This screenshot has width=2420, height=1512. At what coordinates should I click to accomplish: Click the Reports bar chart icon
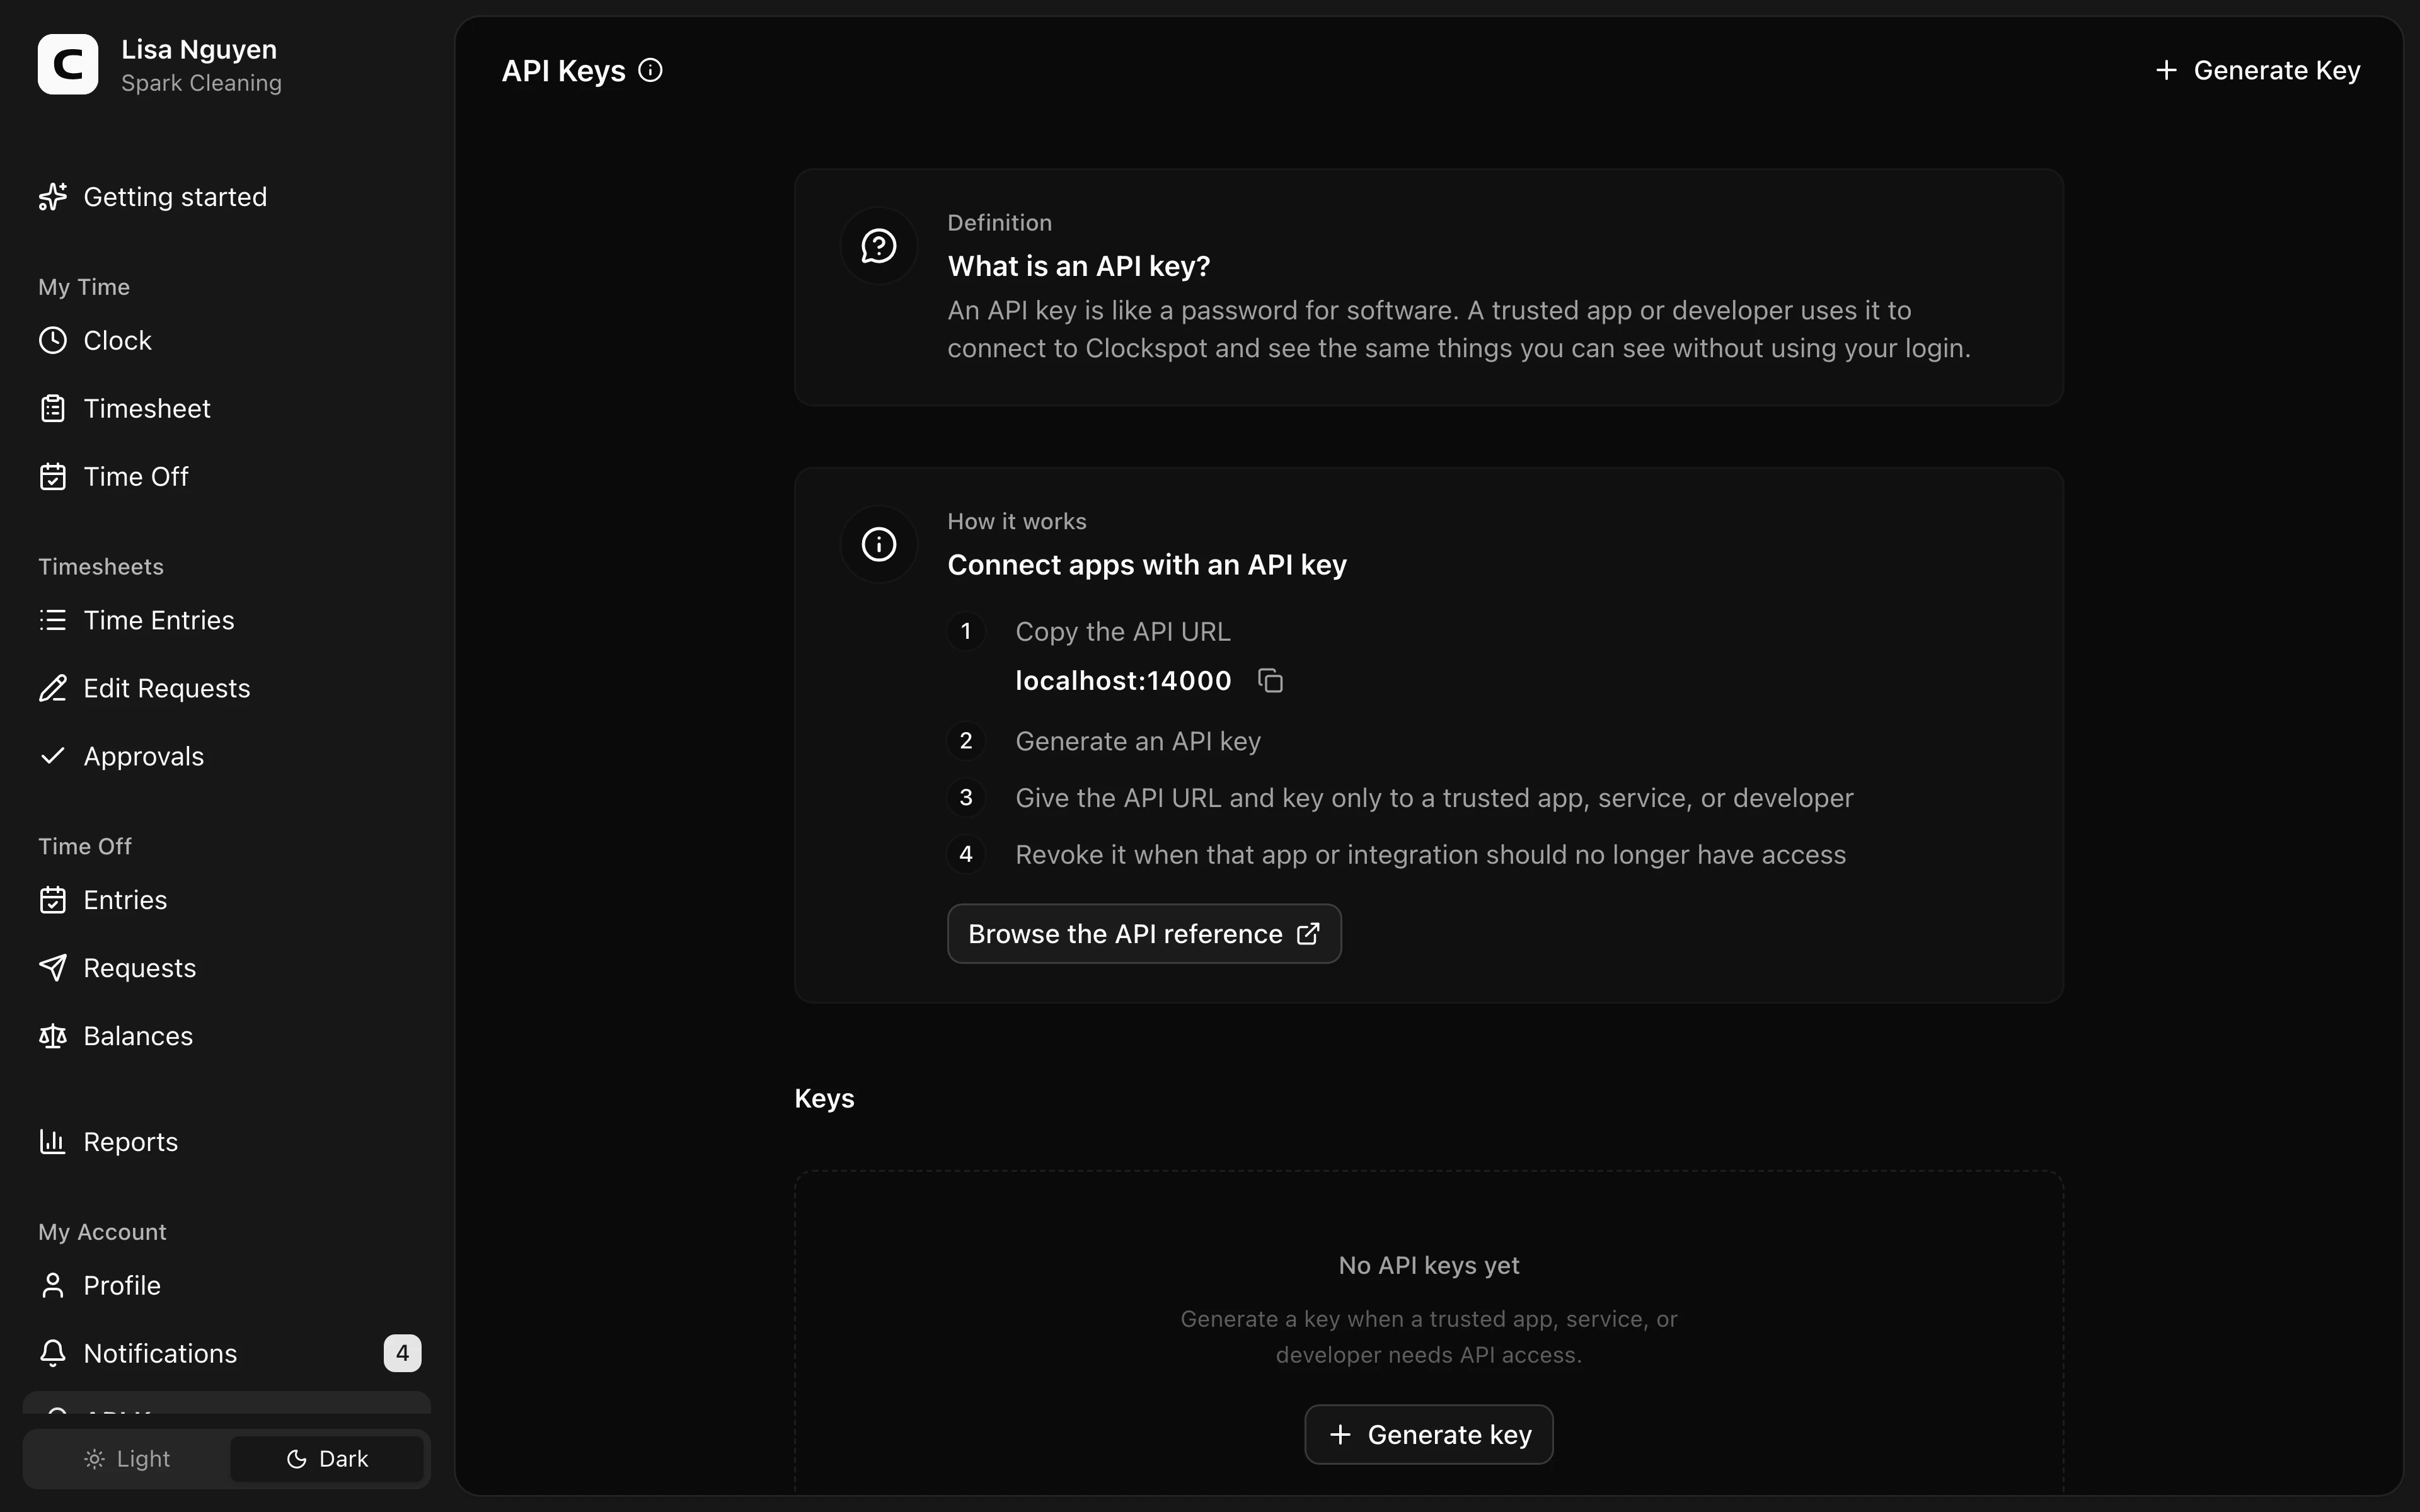pyautogui.click(x=53, y=1142)
